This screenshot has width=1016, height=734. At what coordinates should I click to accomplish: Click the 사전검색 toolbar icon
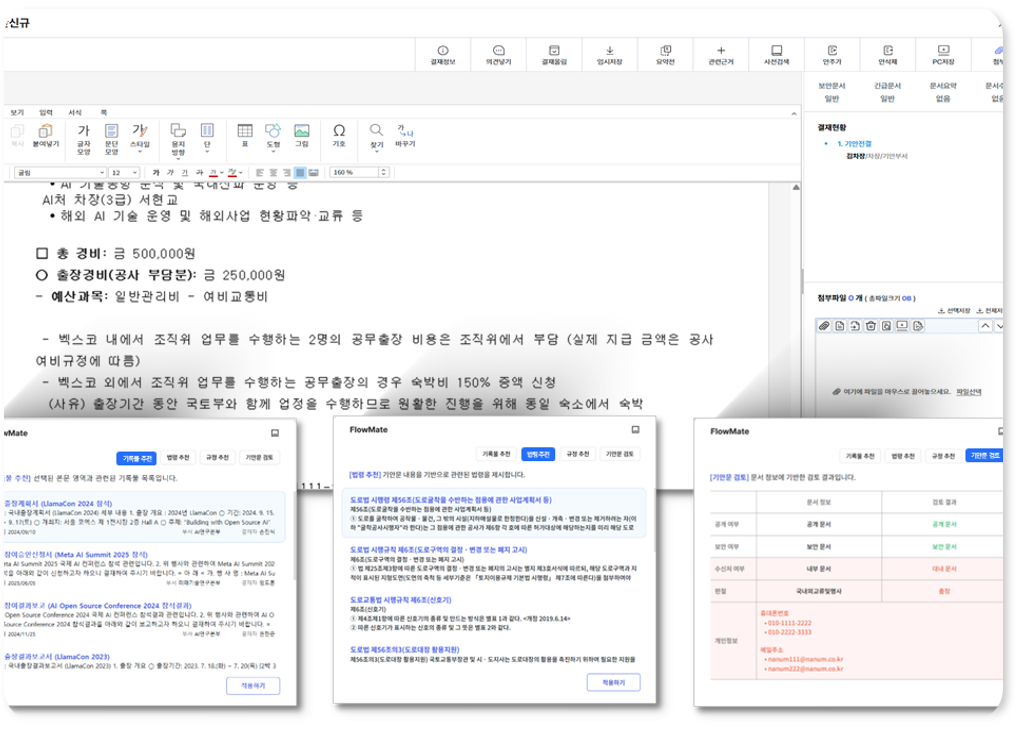(x=776, y=54)
